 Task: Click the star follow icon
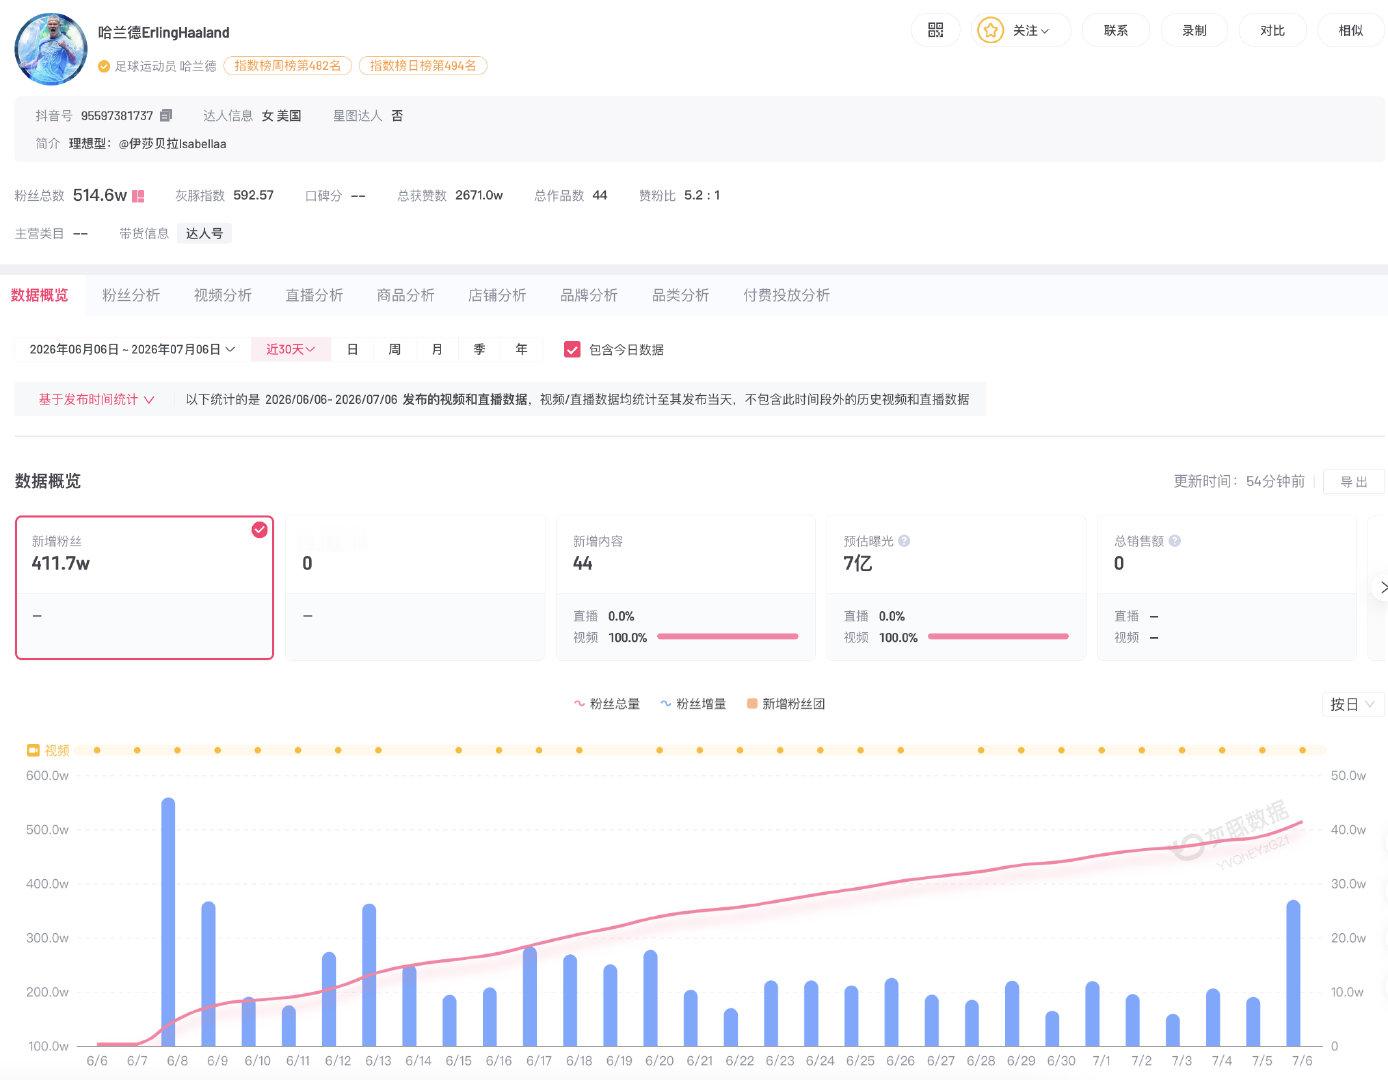pos(990,30)
